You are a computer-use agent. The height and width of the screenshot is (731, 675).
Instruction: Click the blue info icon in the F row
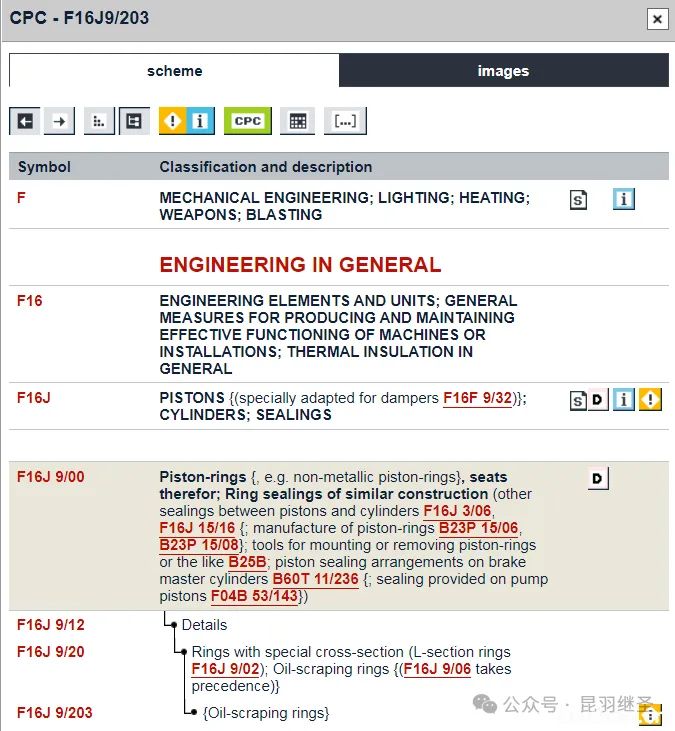click(x=624, y=199)
